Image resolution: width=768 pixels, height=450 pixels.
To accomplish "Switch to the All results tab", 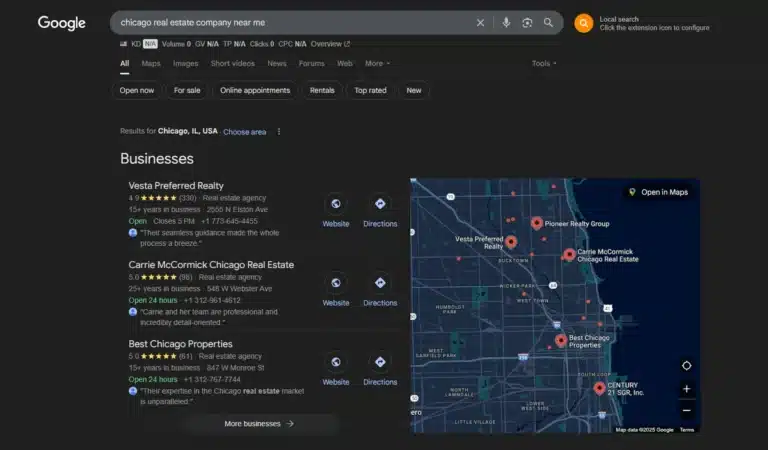I will [124, 63].
